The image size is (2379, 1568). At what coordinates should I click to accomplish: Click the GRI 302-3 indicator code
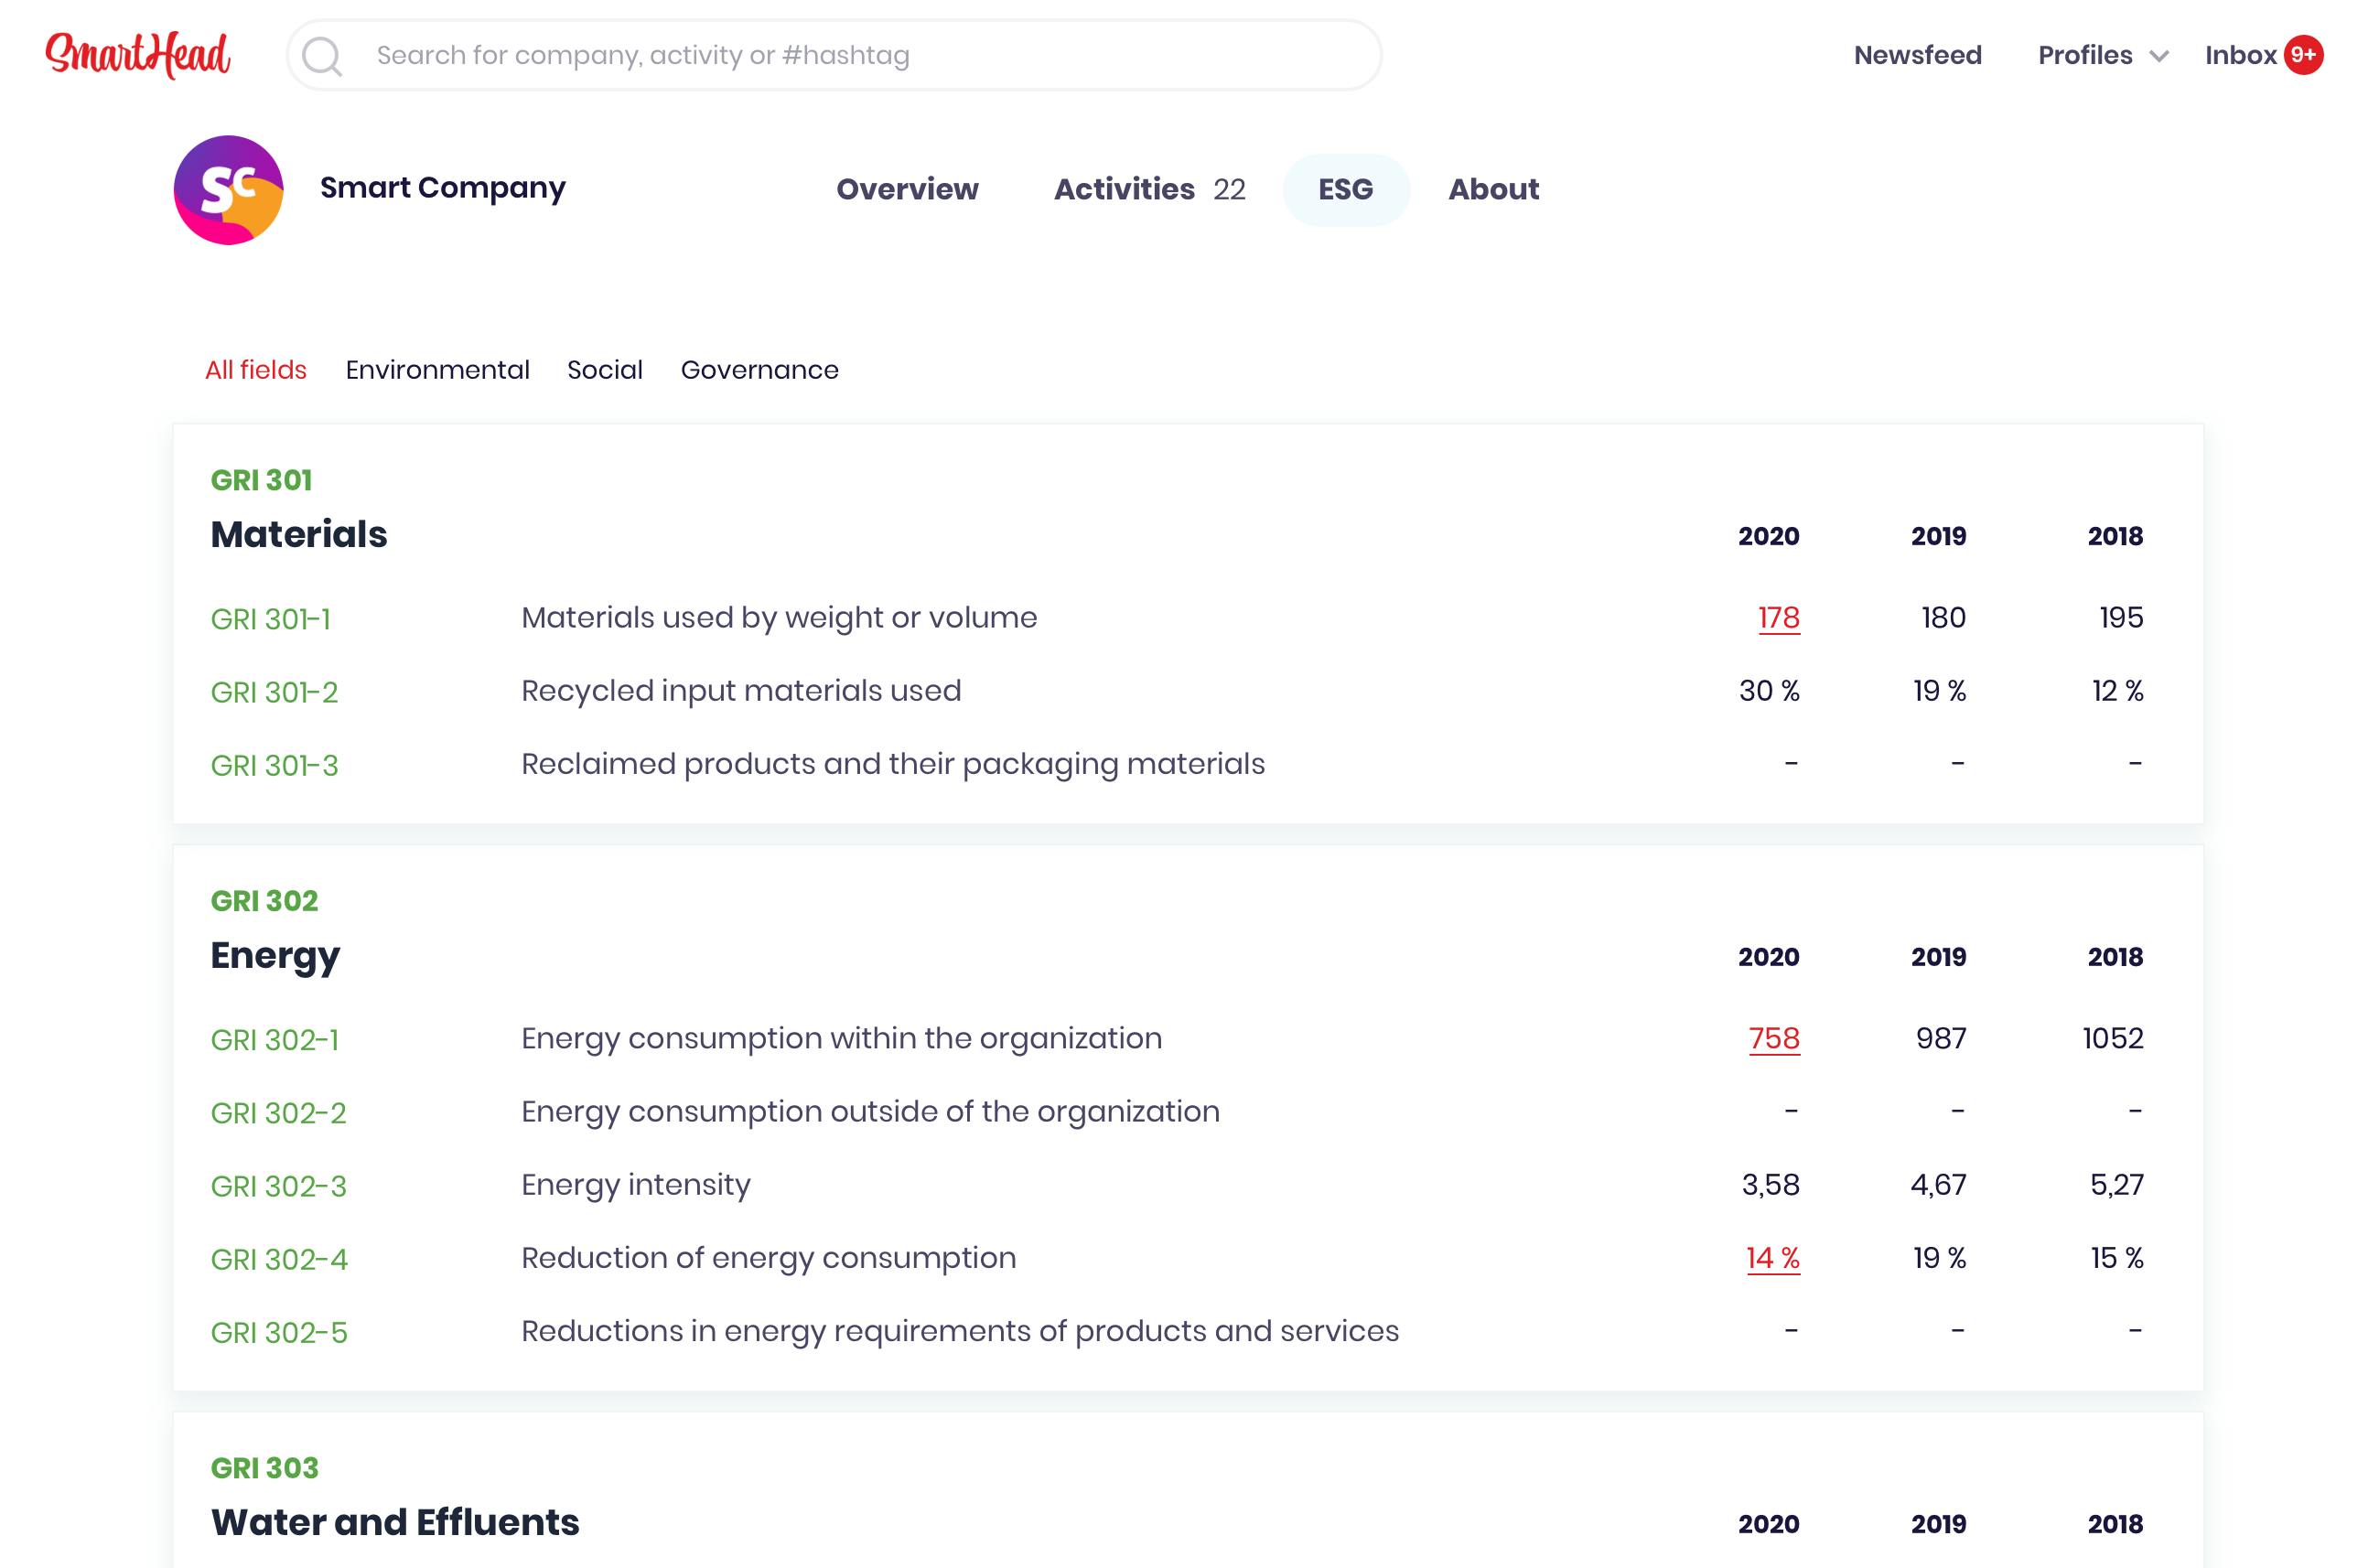tap(278, 1187)
